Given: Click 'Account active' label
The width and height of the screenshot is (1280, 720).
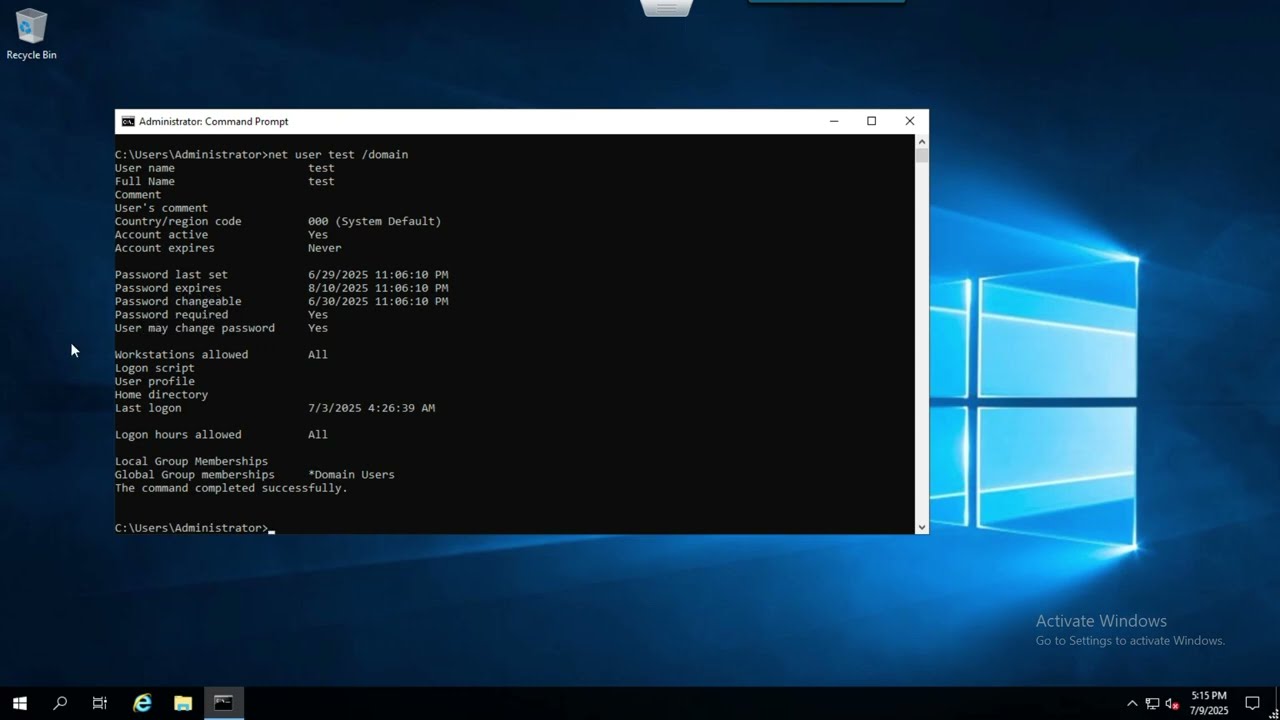Looking at the screenshot, I should pos(161,235).
